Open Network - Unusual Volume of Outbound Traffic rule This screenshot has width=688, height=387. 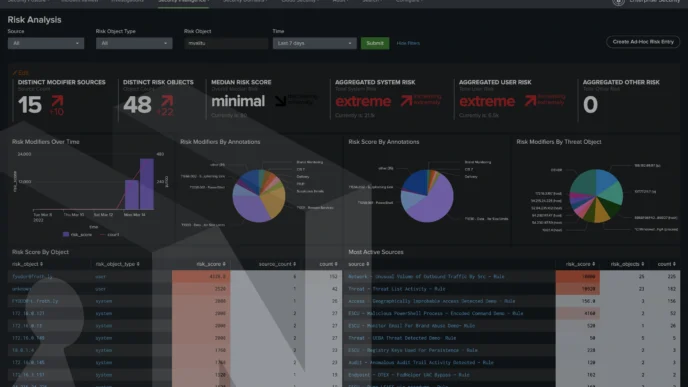(426, 277)
